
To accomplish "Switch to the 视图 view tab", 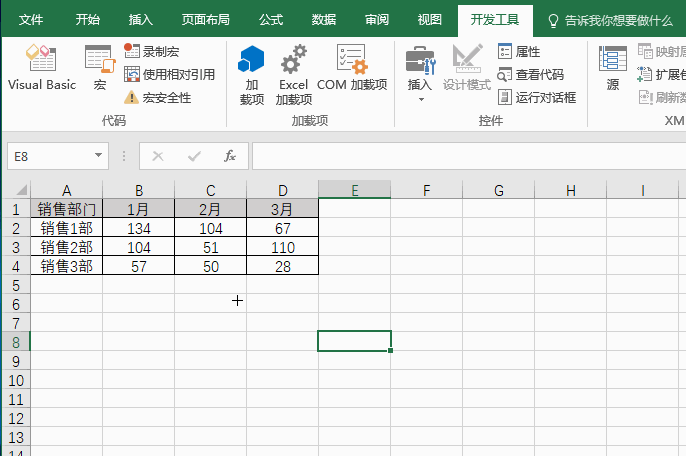I will click(x=430, y=20).
